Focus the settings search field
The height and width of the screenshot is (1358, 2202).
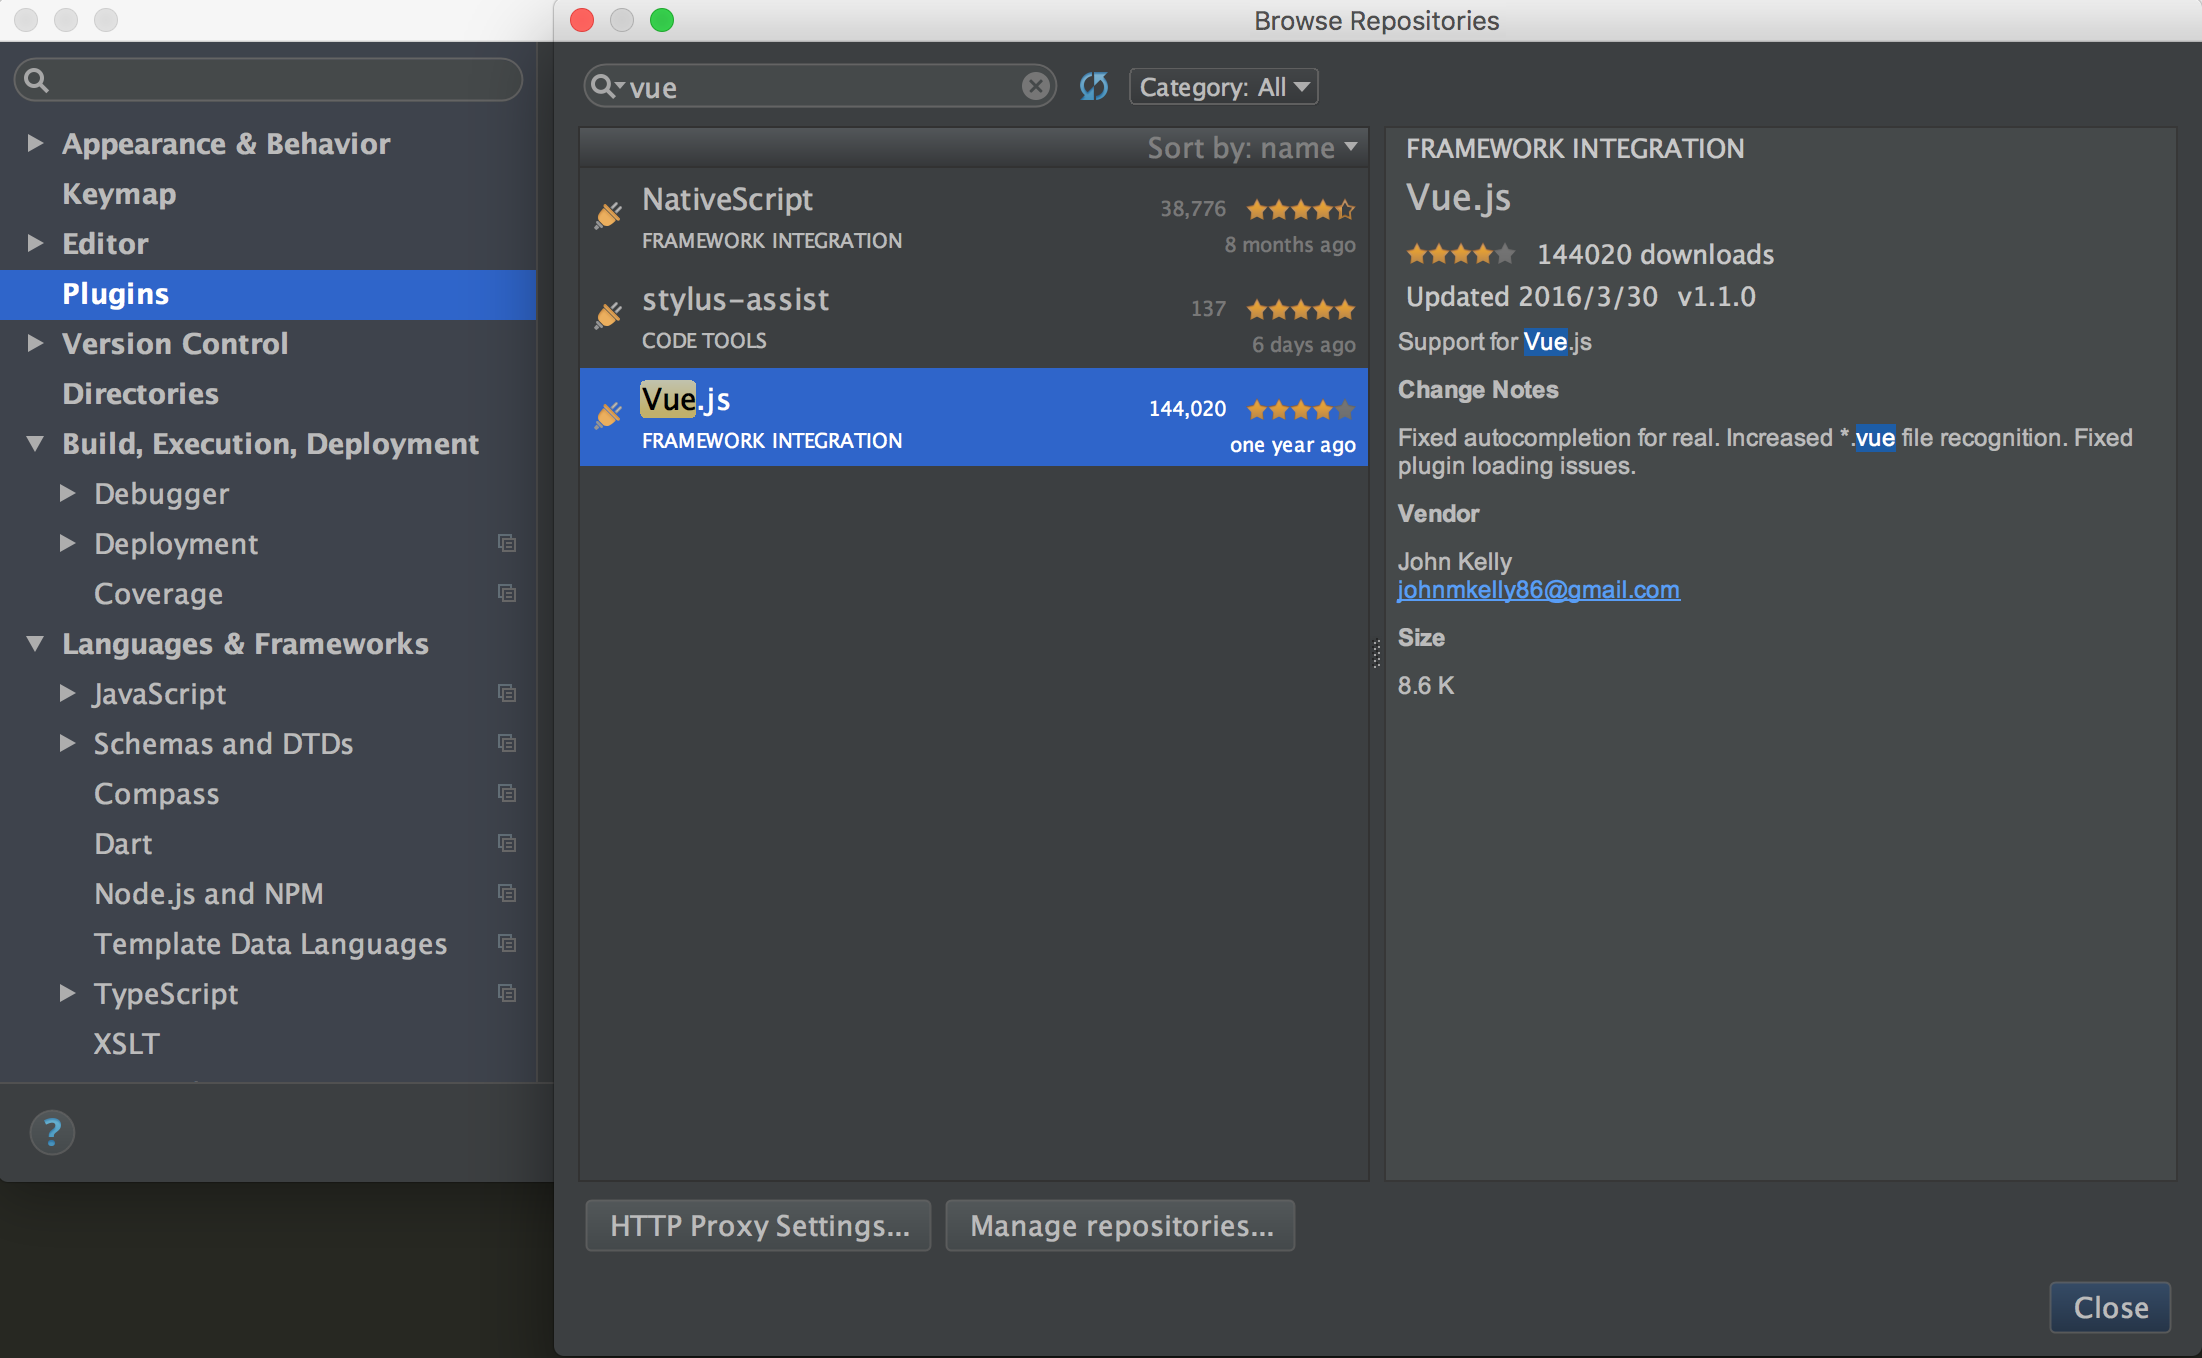[x=268, y=80]
